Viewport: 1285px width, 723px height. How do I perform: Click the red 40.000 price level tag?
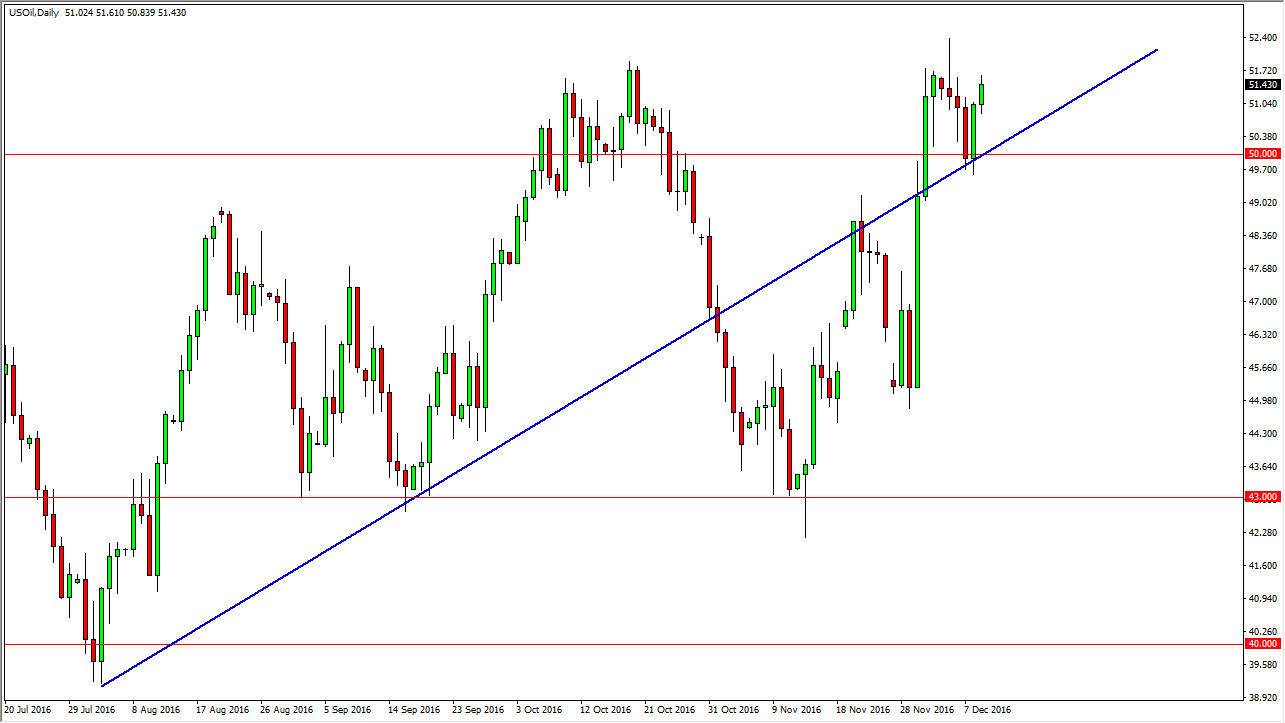[x=1263, y=645]
